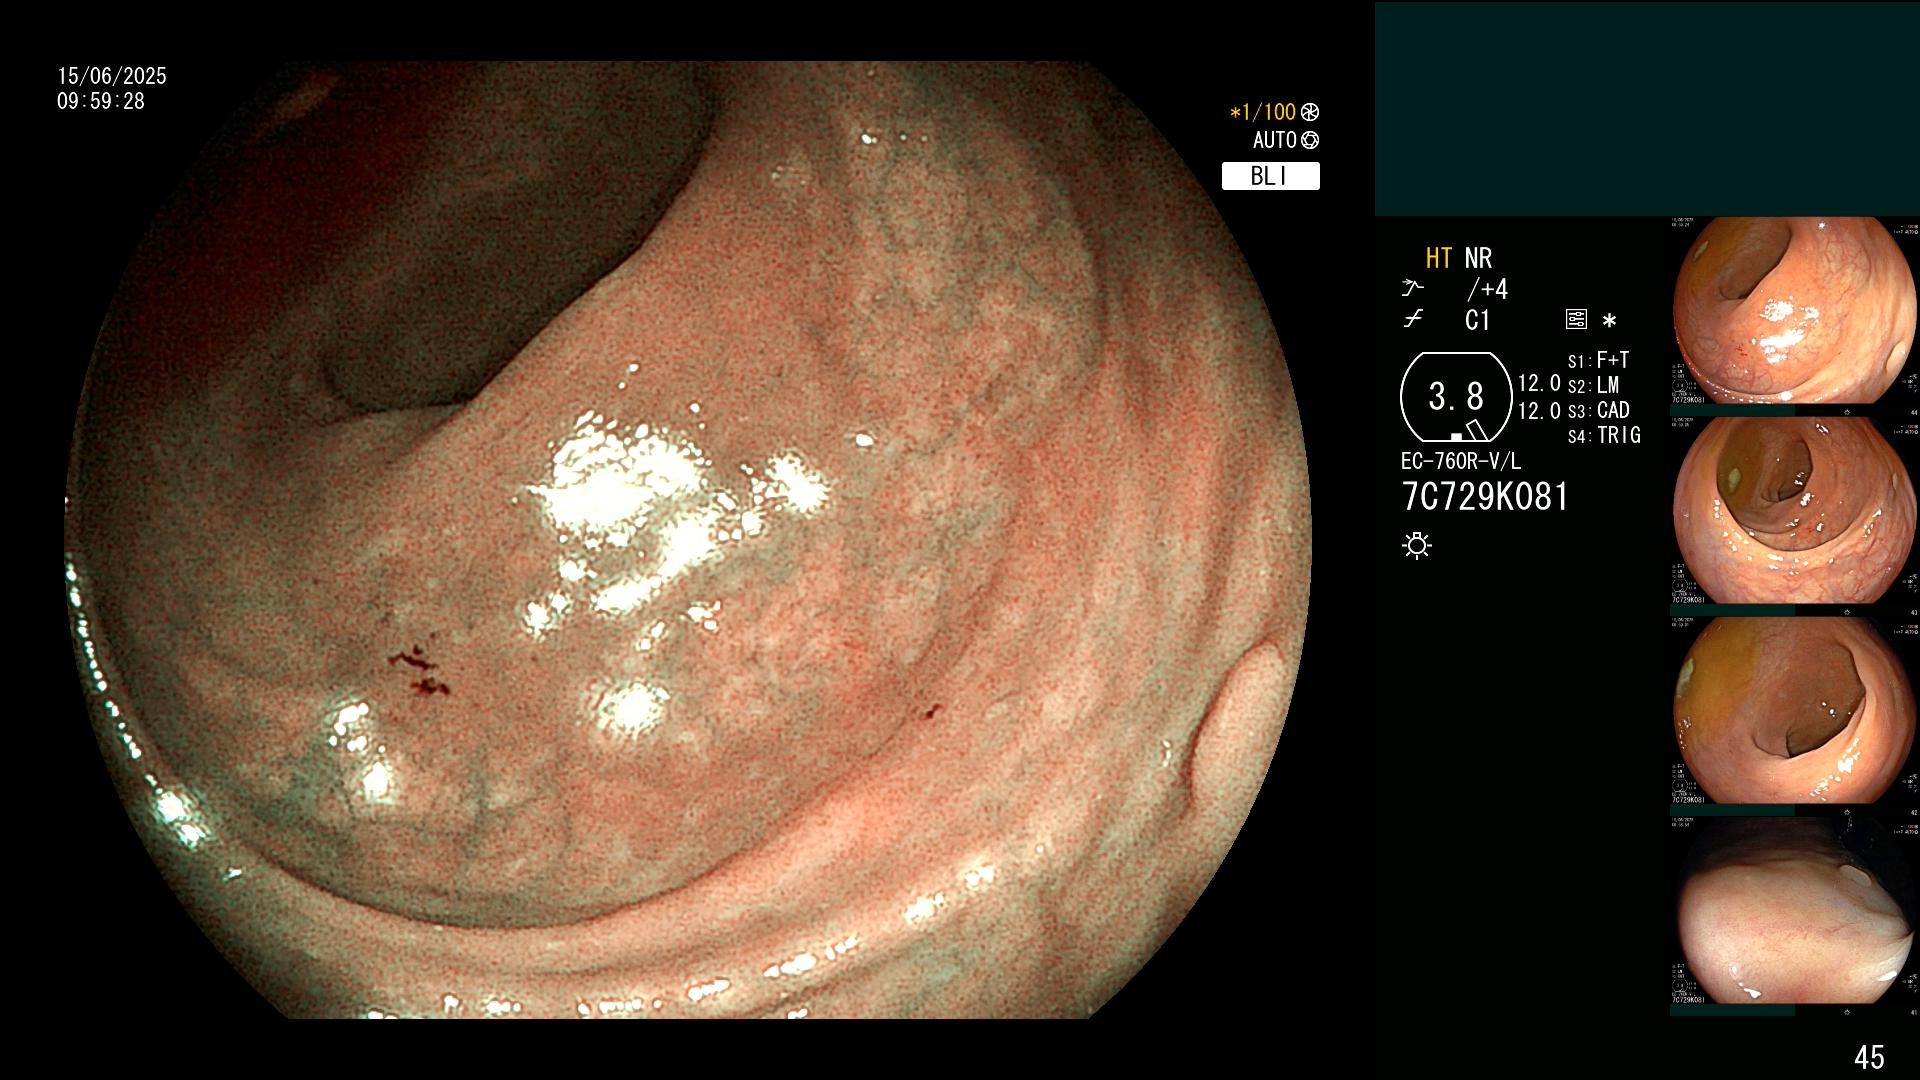Click the date 15/06/2025

tap(112, 76)
